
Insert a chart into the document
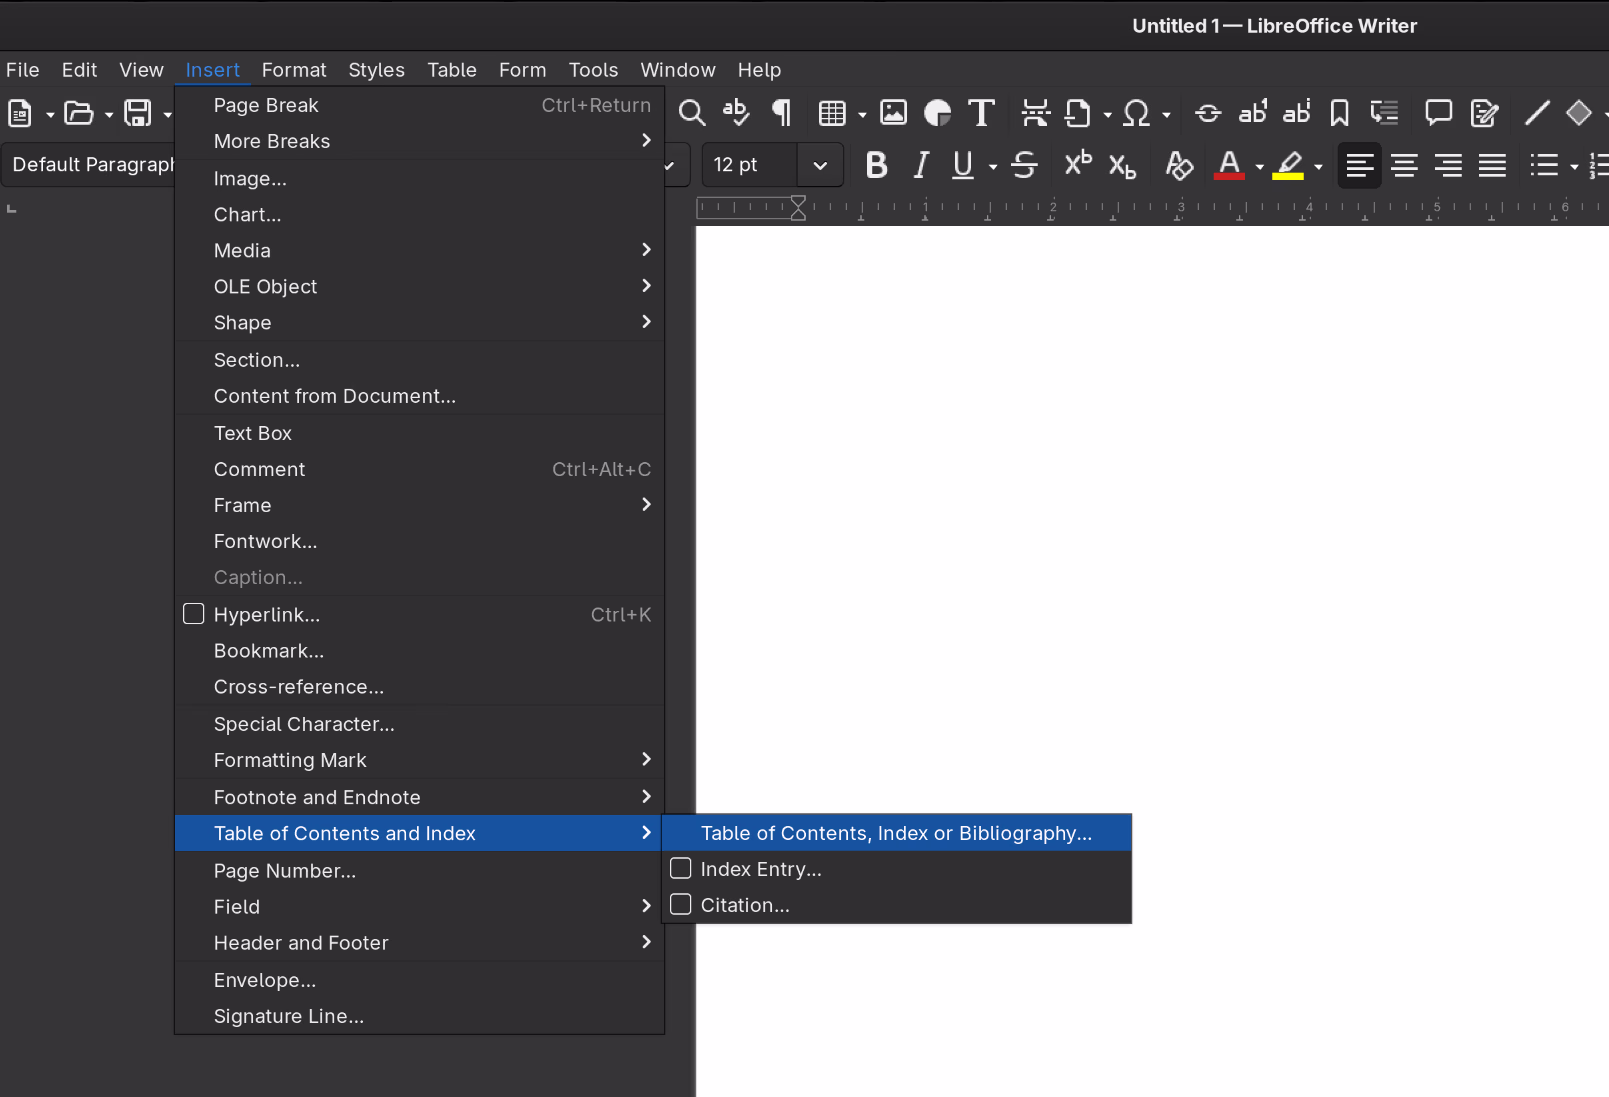tap(246, 214)
